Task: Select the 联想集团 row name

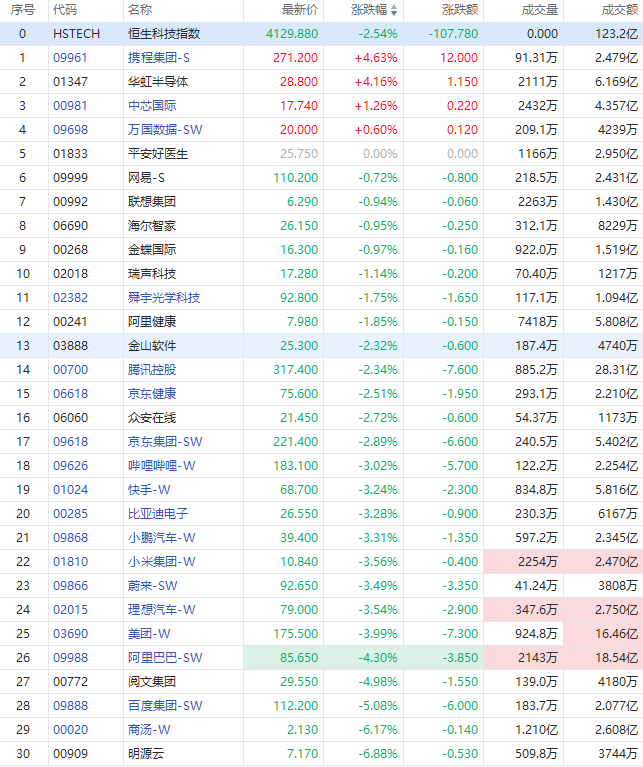Action: (152, 202)
